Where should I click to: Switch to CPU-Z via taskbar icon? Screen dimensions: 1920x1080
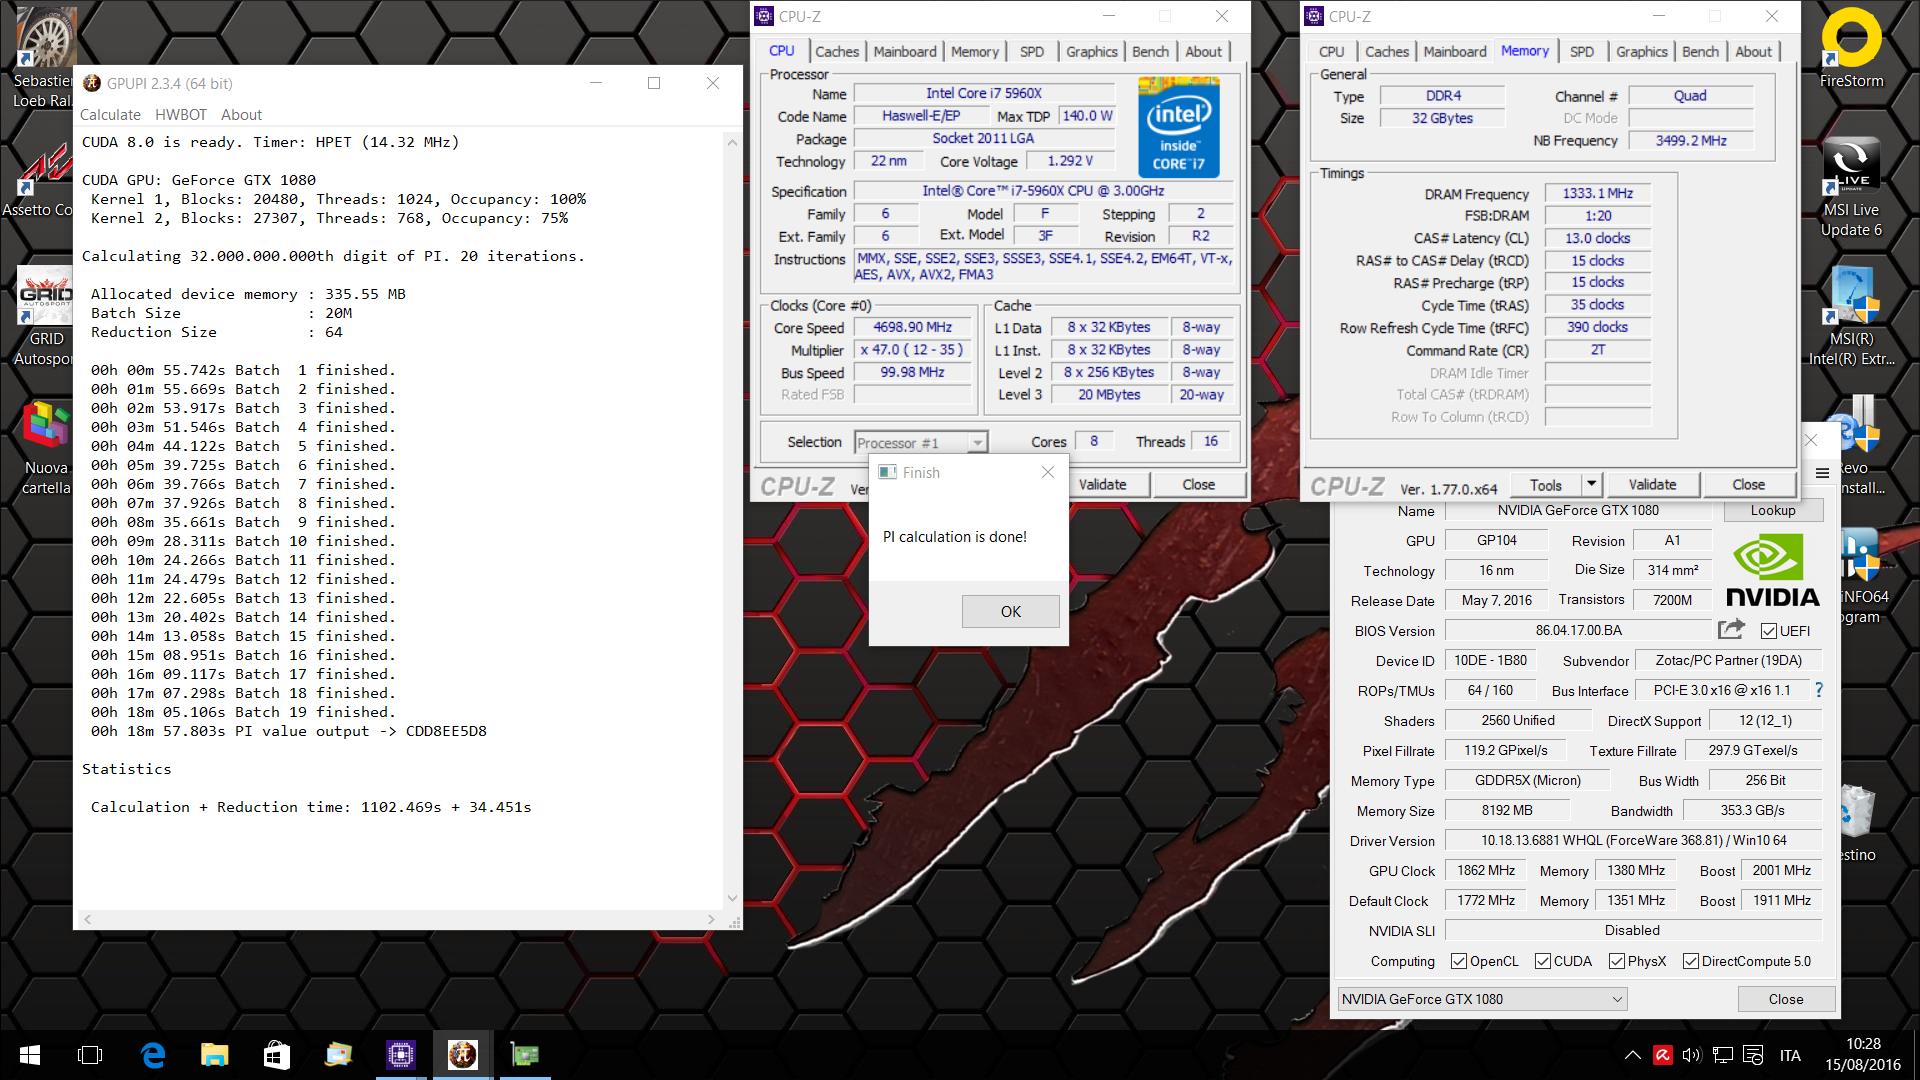(400, 1055)
